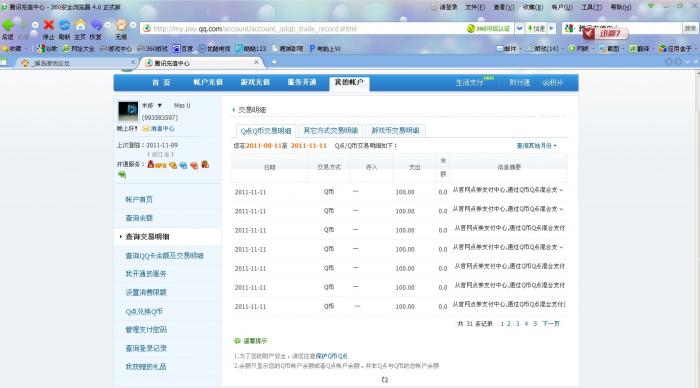Screen dimensions: 700x388
Task: Open the 帐户充值 nav item
Action: [x=208, y=82]
